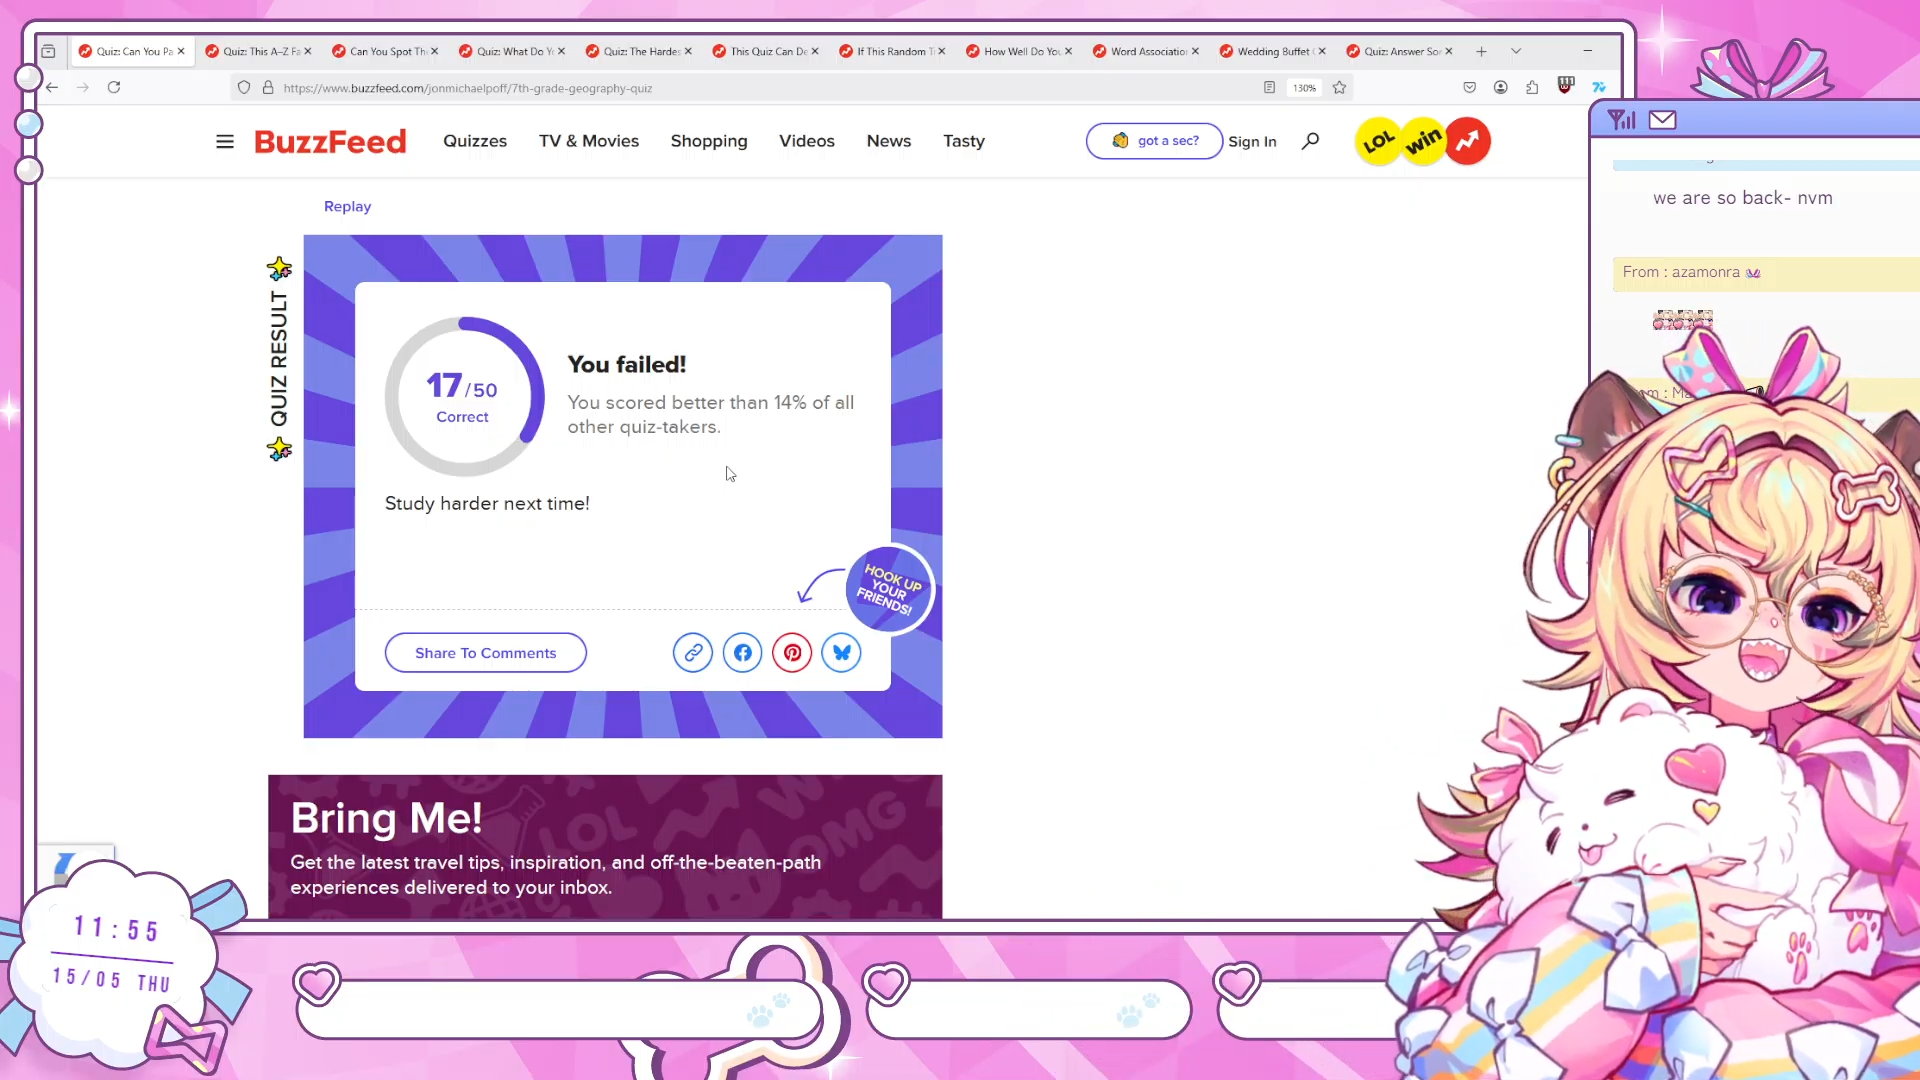Open the LOL badge feed
The image size is (1920, 1080).
point(1378,141)
